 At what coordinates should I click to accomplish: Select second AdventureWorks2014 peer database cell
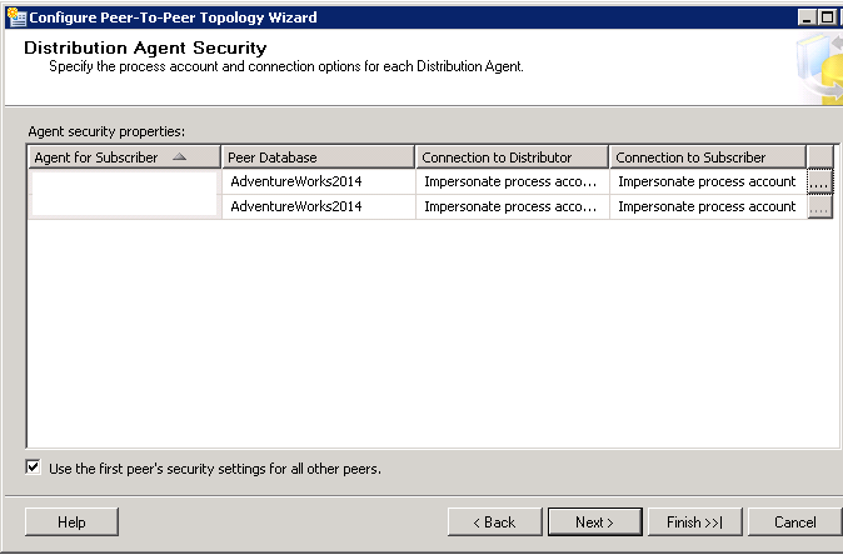pyautogui.click(x=318, y=207)
